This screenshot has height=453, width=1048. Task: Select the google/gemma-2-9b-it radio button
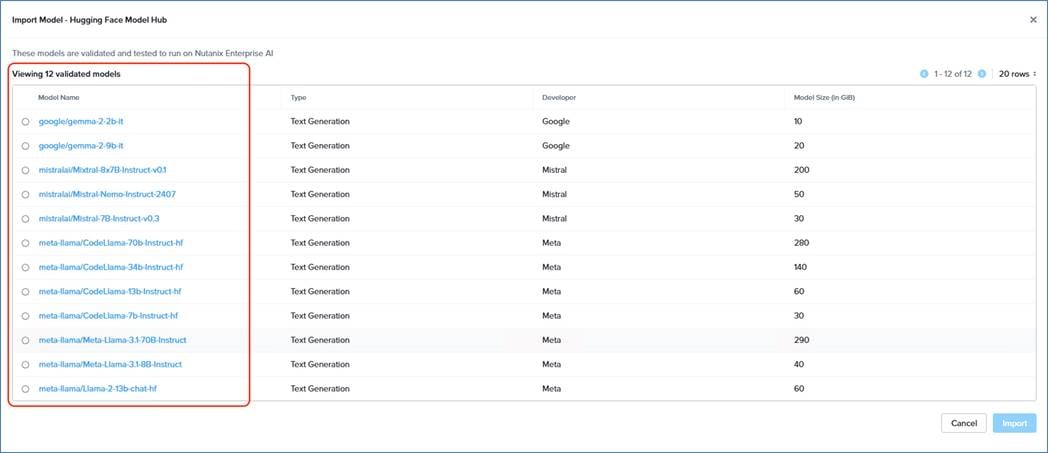[25, 146]
